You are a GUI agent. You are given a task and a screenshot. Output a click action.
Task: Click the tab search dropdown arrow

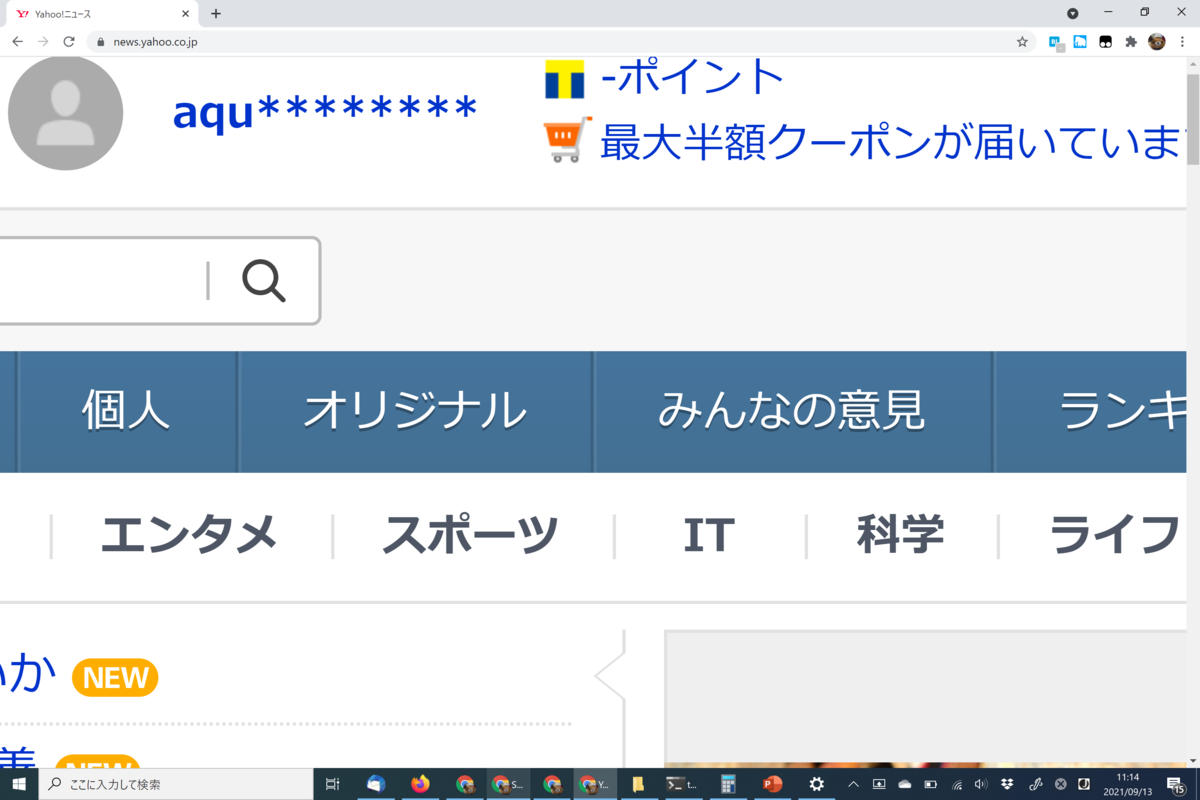[x=1072, y=13]
